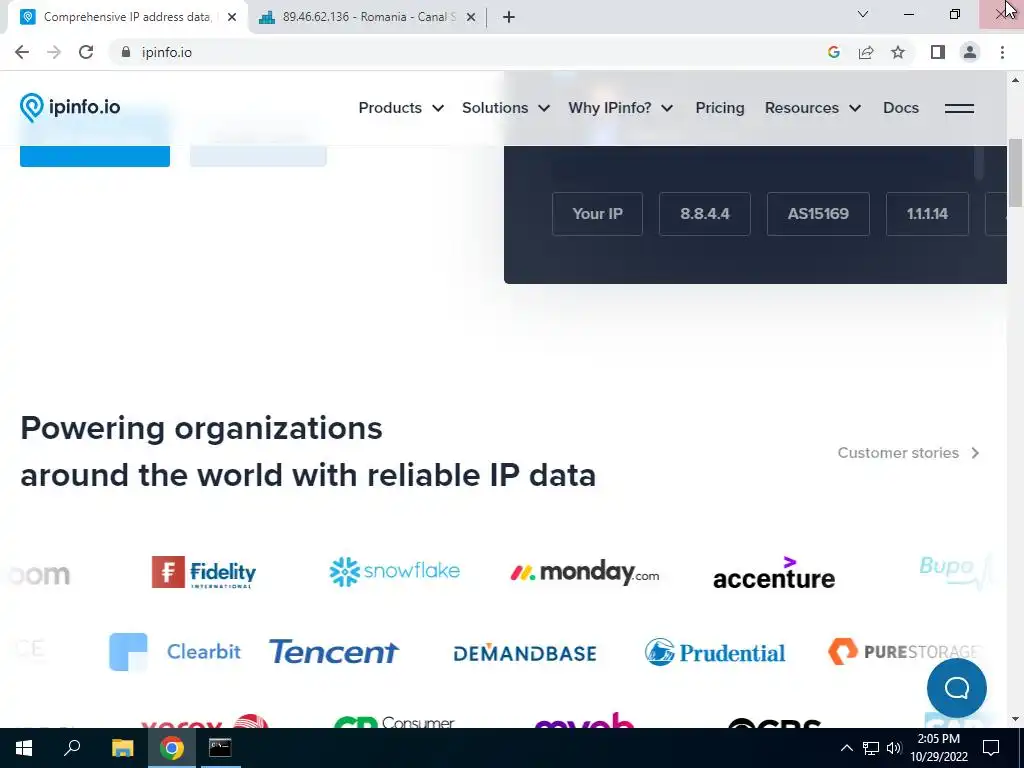Screen dimensions: 1024x768
Task: Open Chrome three-dot menu
Action: [1002, 52]
